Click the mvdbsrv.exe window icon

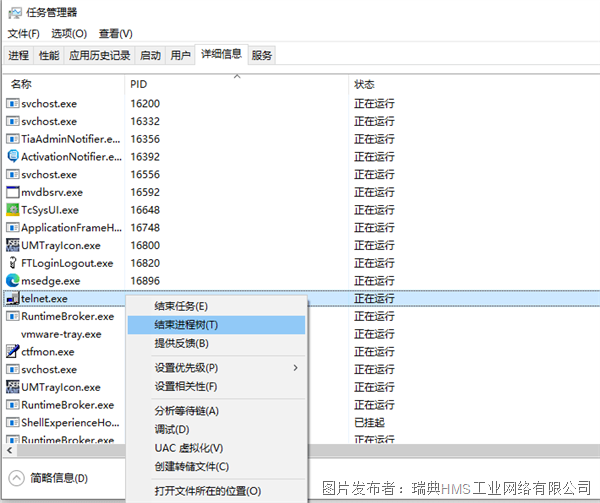[x=13, y=192]
